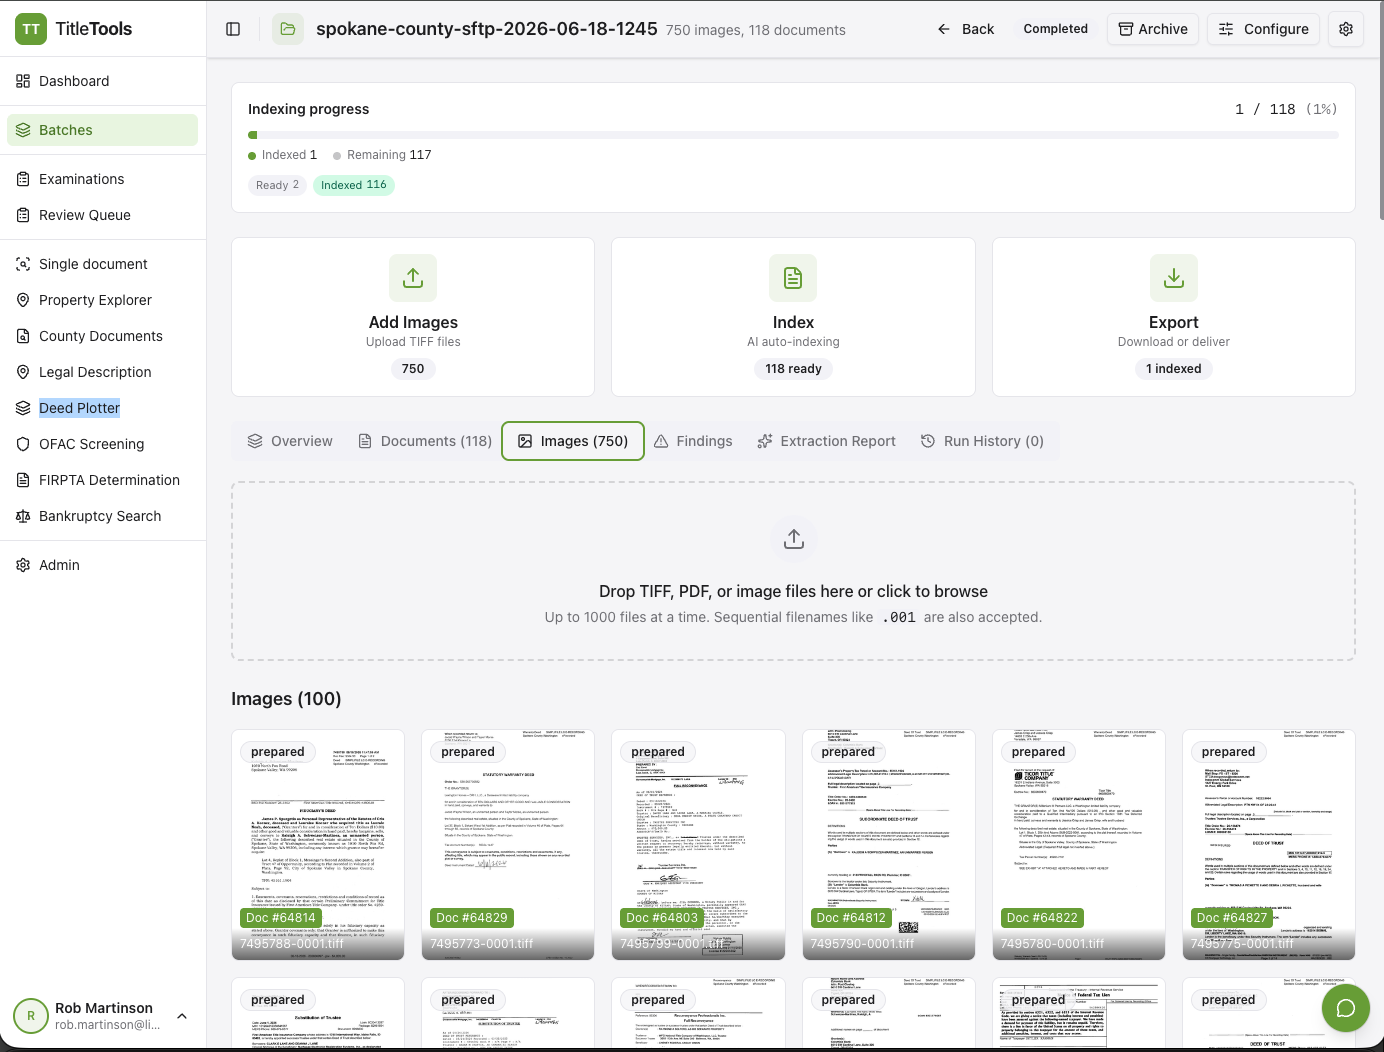Click the Deed Plotter layers icon
The image size is (1384, 1052).
pyautogui.click(x=23, y=408)
